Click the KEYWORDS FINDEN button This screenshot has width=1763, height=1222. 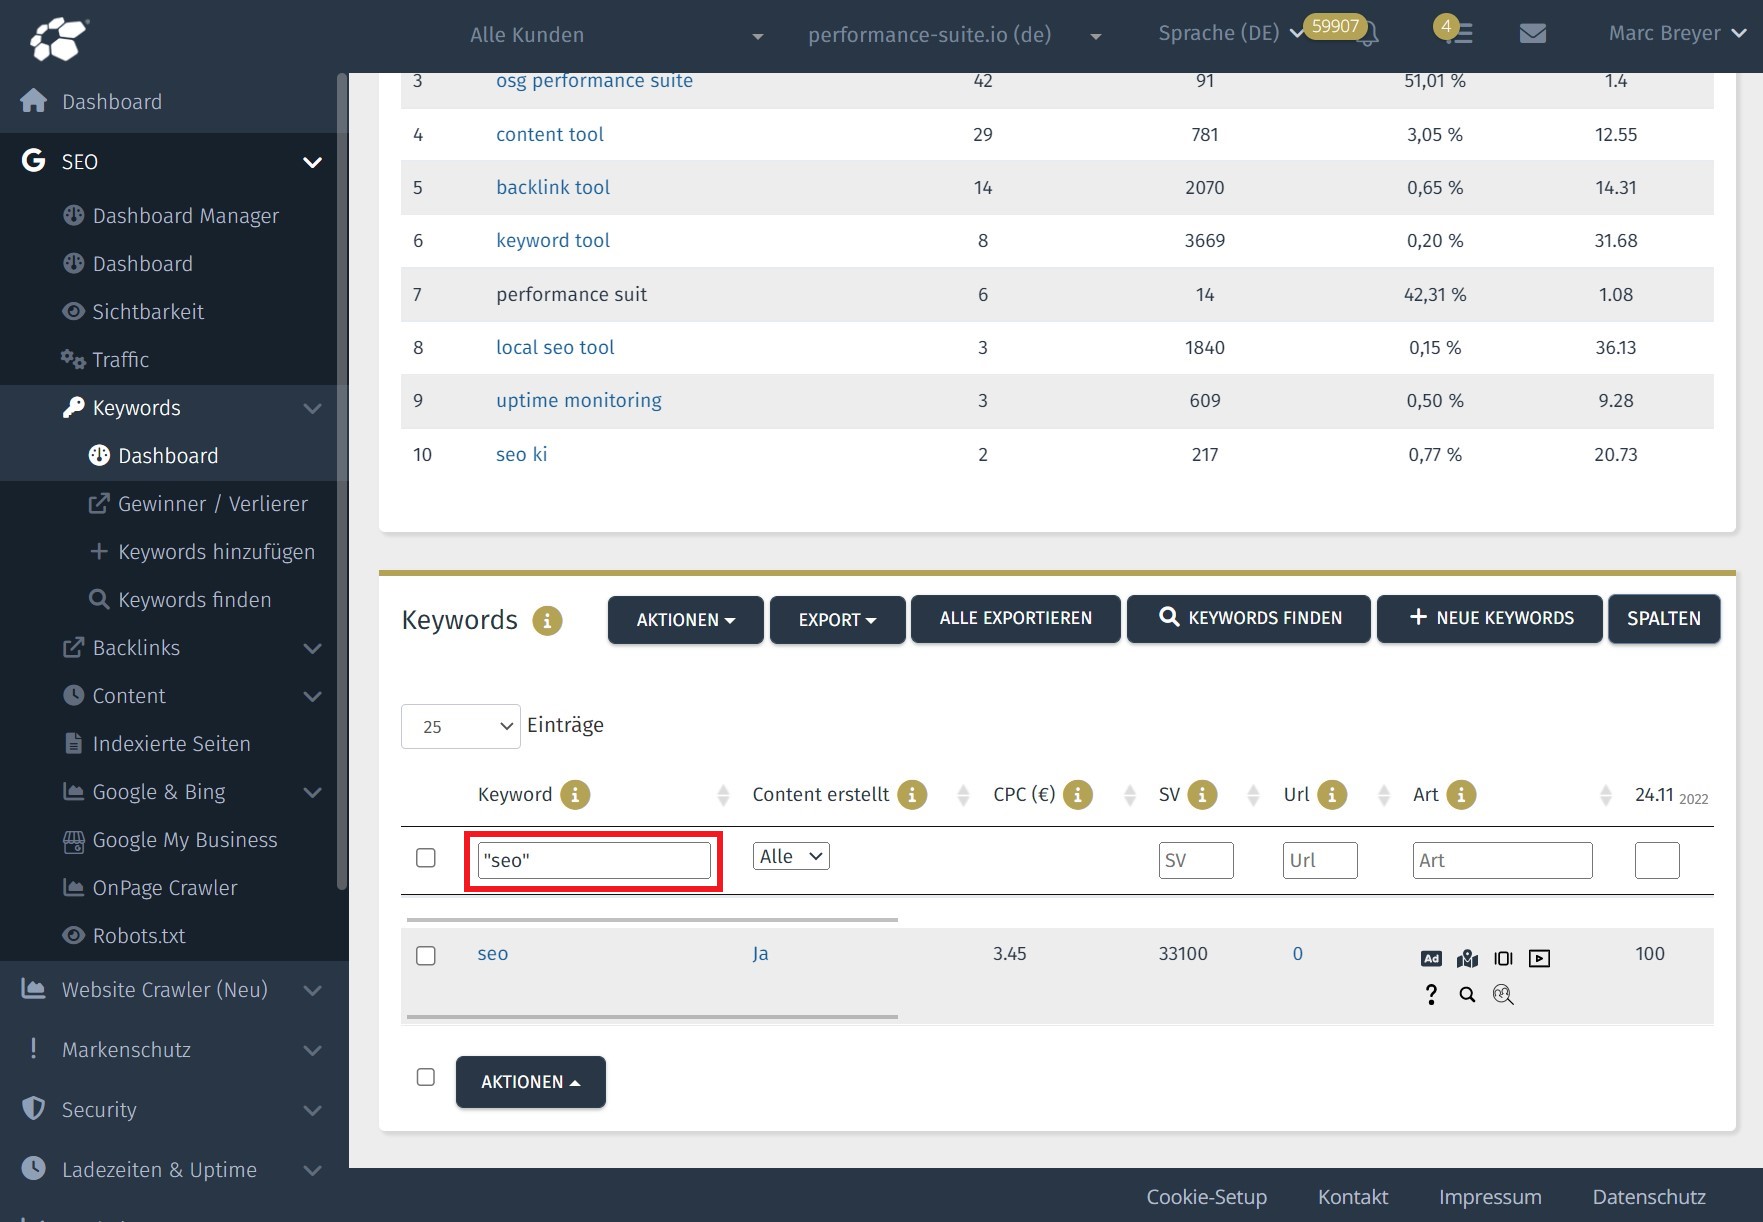[x=1249, y=619]
